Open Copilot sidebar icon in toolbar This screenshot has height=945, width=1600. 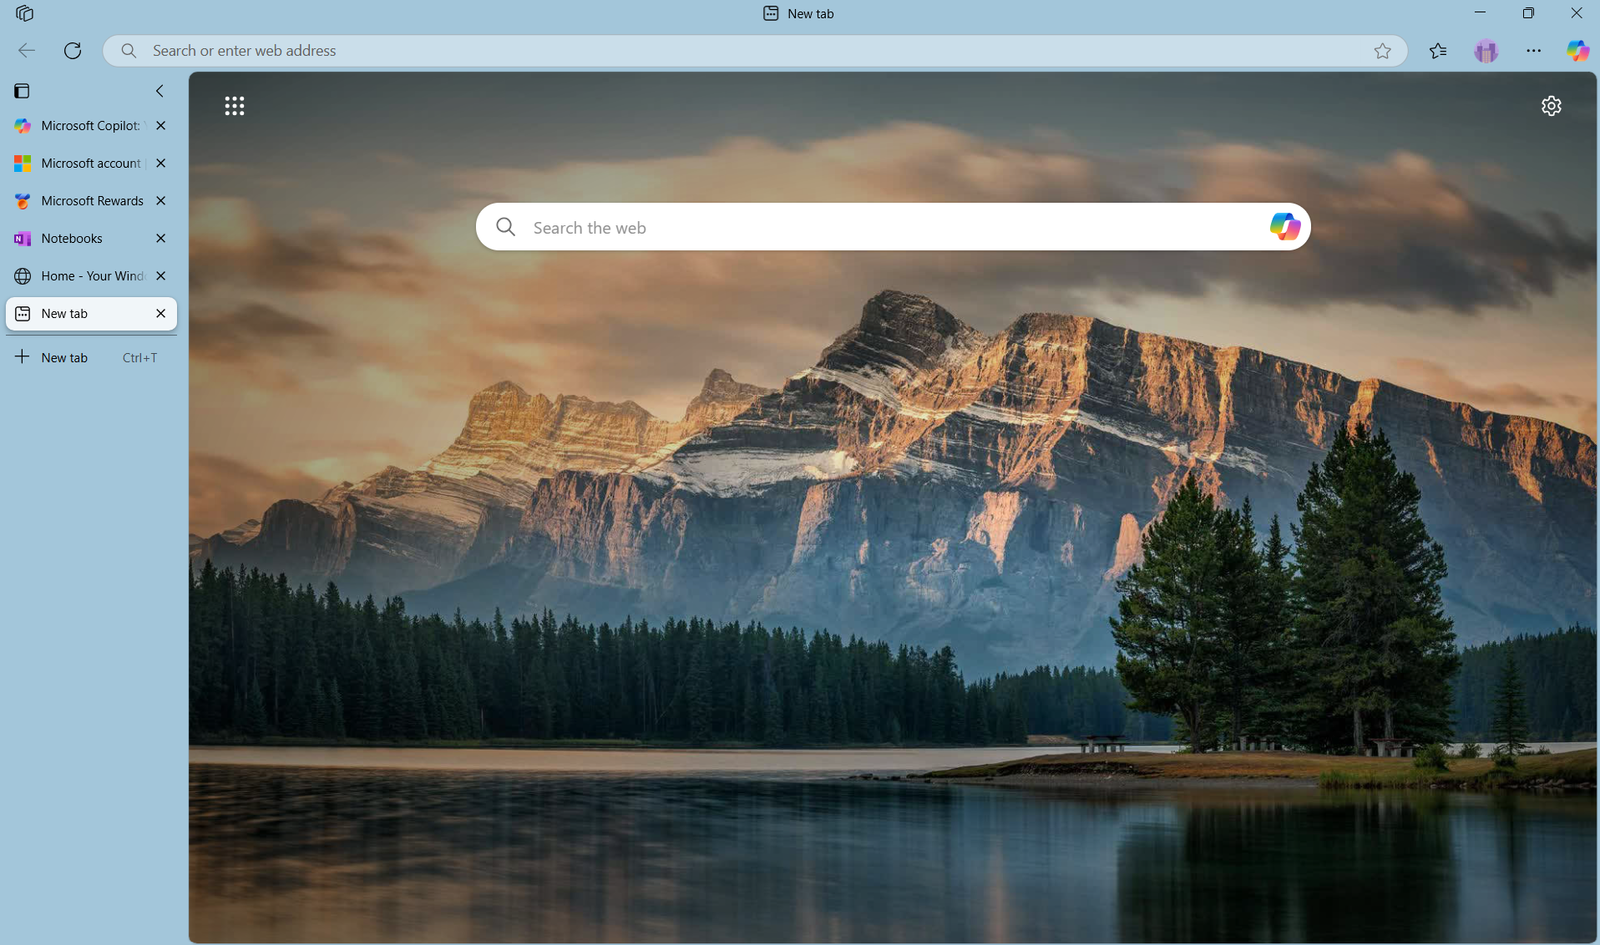[1578, 51]
